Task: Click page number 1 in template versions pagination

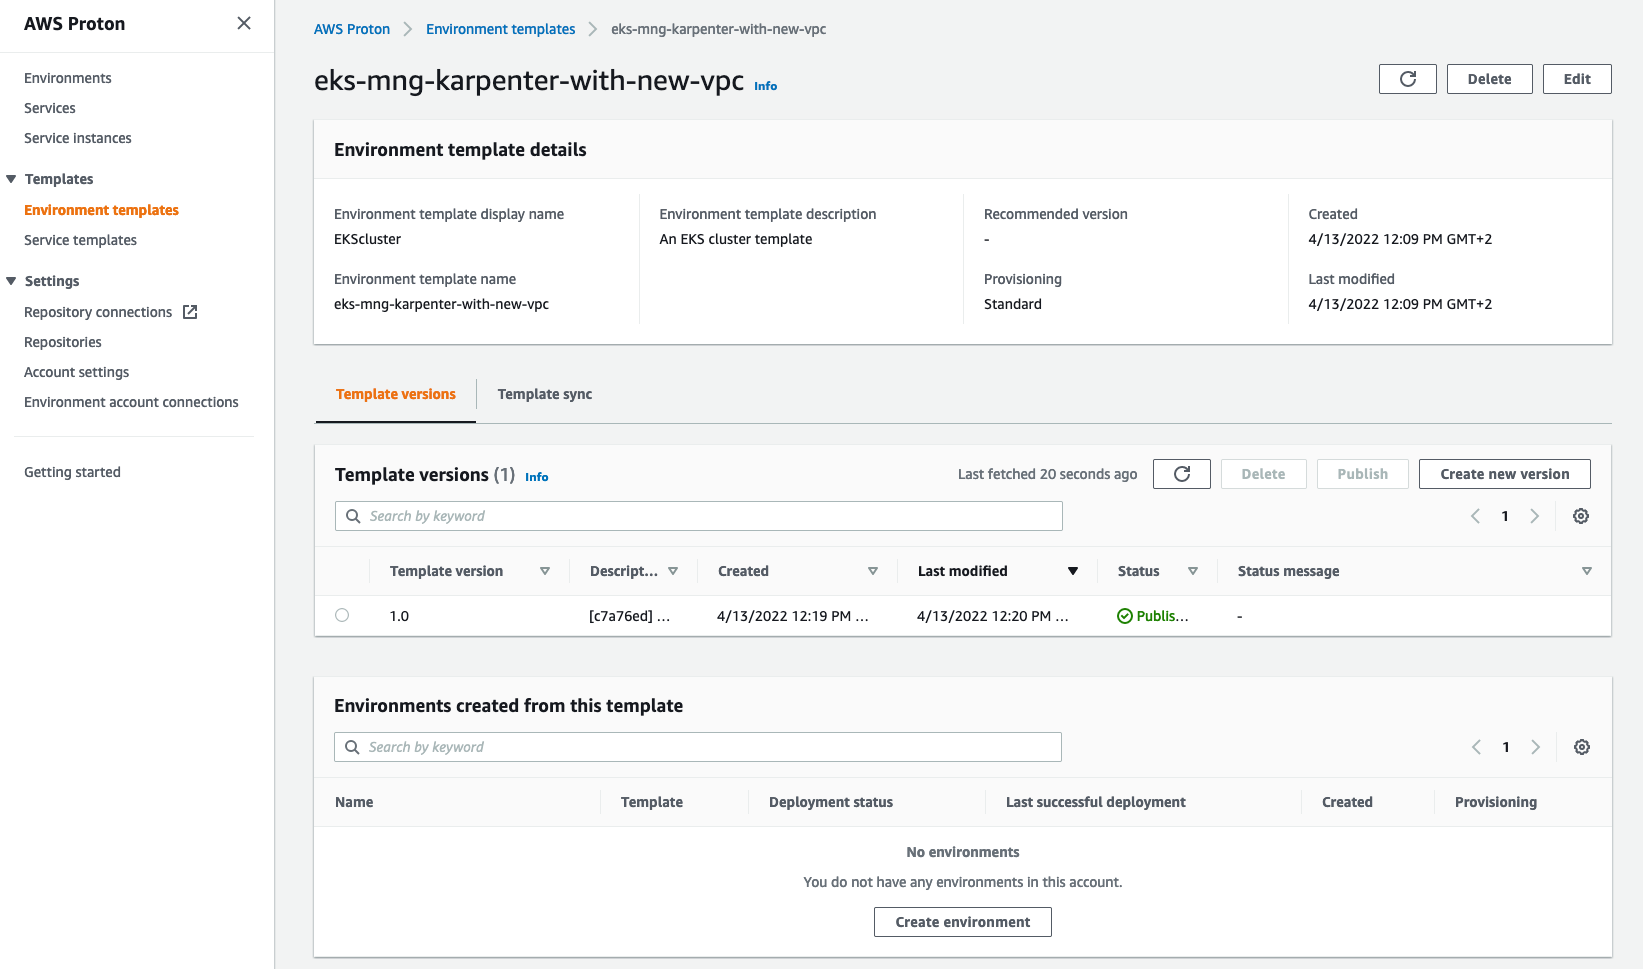Action: [1504, 516]
